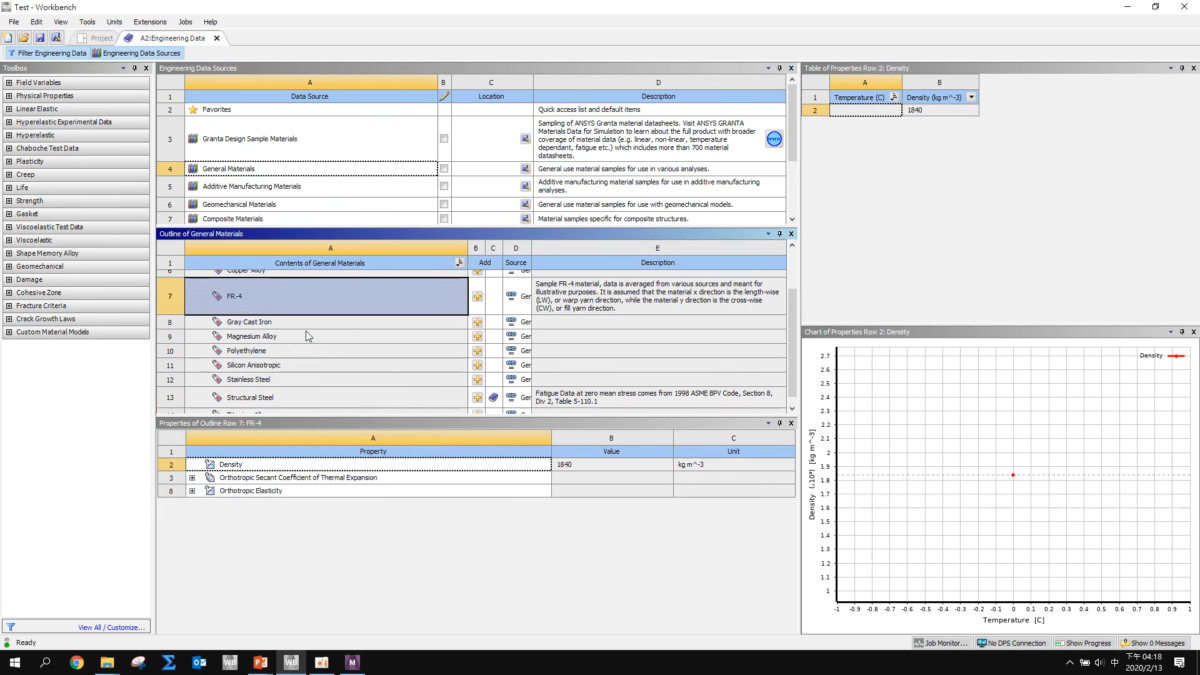Select the Stainless Steel material row
1200x675 pixels.
[x=327, y=380]
